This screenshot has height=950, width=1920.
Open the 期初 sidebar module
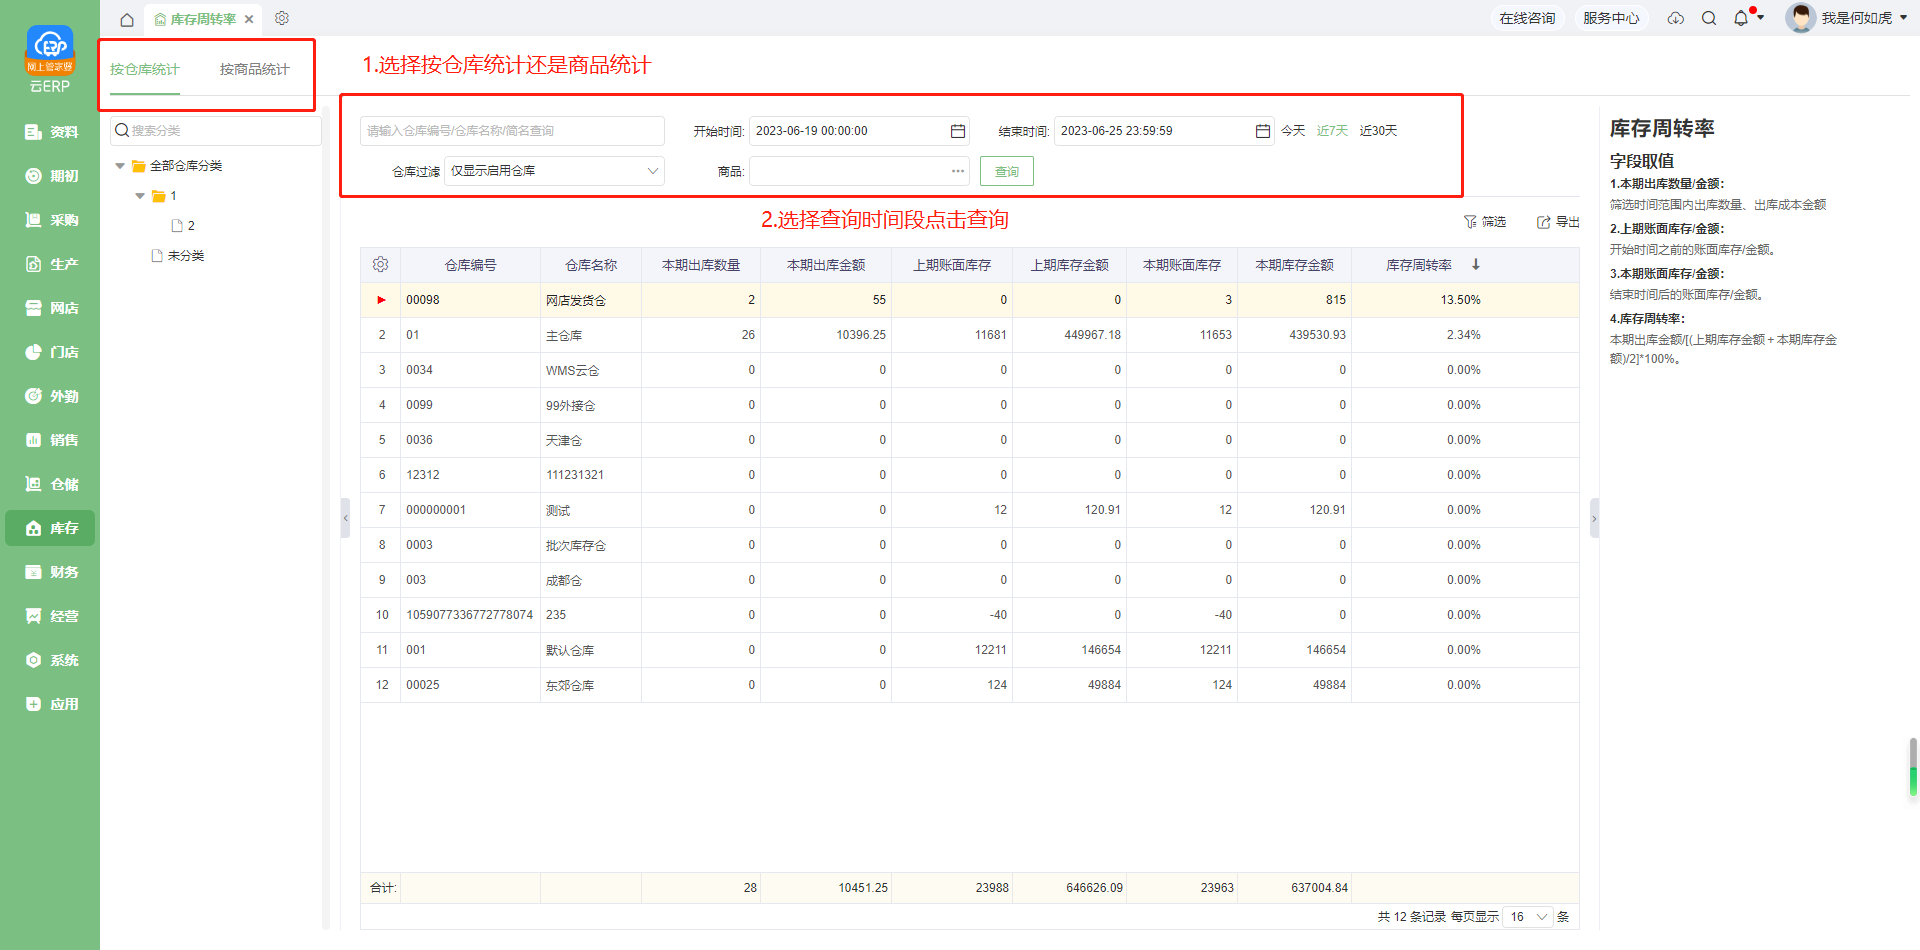click(50, 176)
